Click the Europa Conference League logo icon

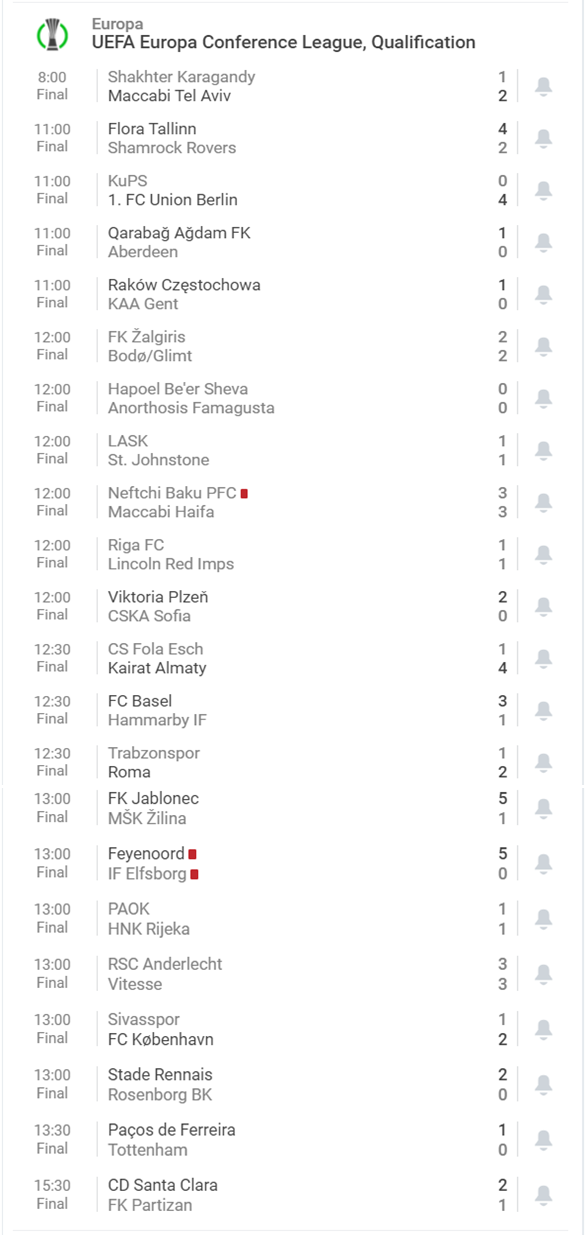[52, 34]
